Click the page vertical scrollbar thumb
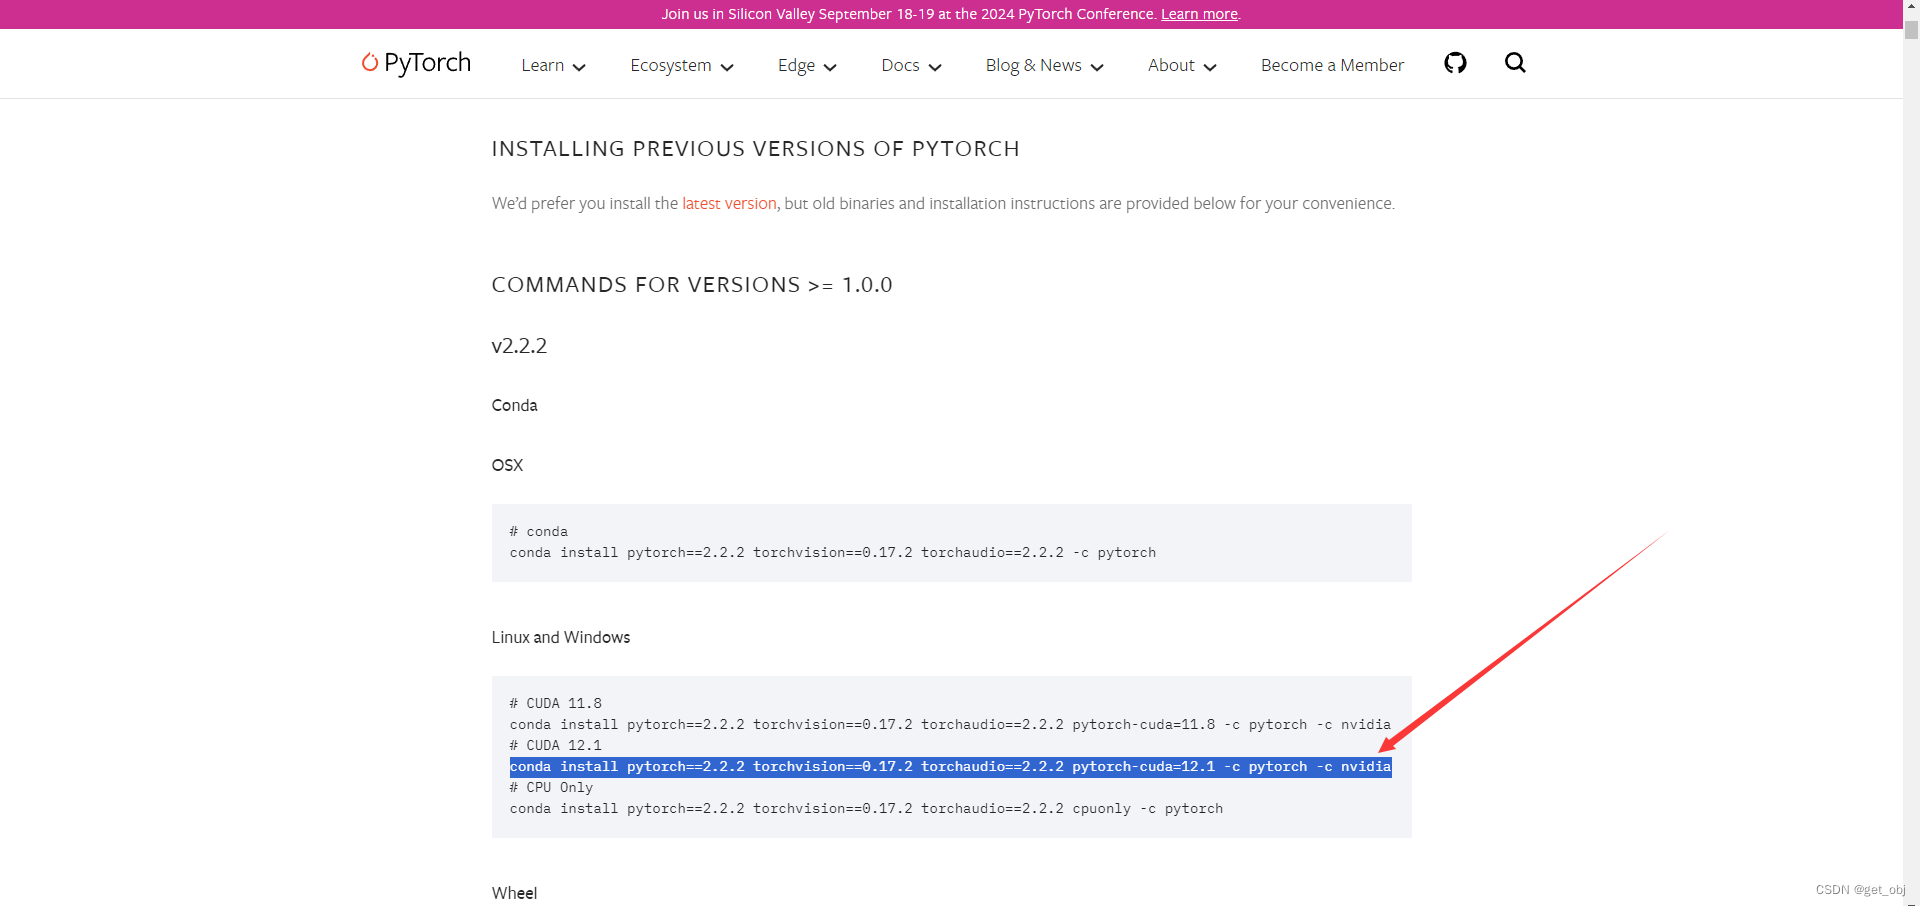1920x906 pixels. (1911, 30)
